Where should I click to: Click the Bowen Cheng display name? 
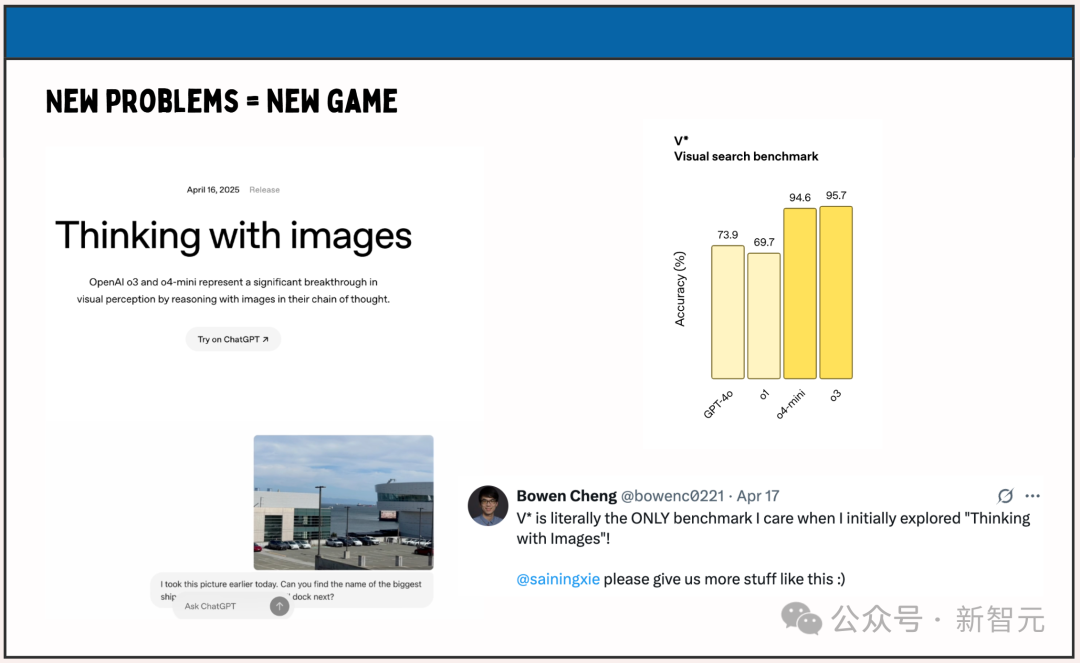566,496
